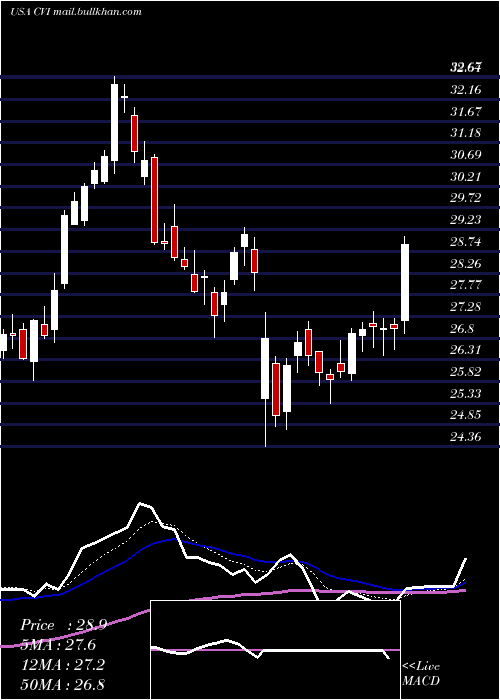Image resolution: width=500 pixels, height=700 pixels.
Task: Click the 24.85 price axis label
Action: point(466,415)
